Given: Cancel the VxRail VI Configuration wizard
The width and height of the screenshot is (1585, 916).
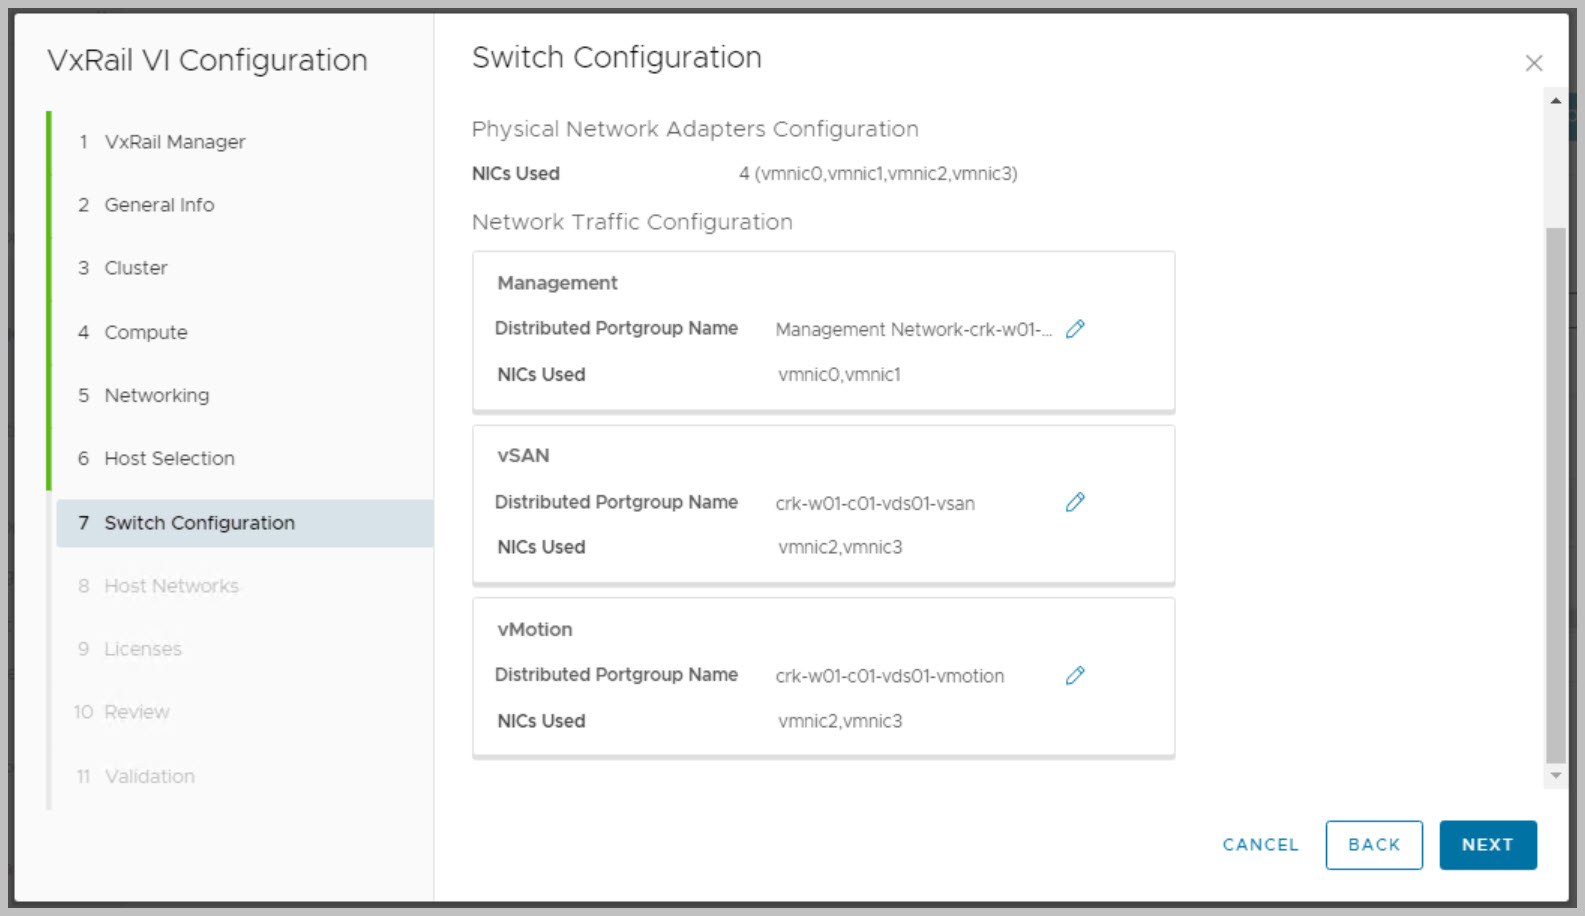Looking at the screenshot, I should (1260, 845).
